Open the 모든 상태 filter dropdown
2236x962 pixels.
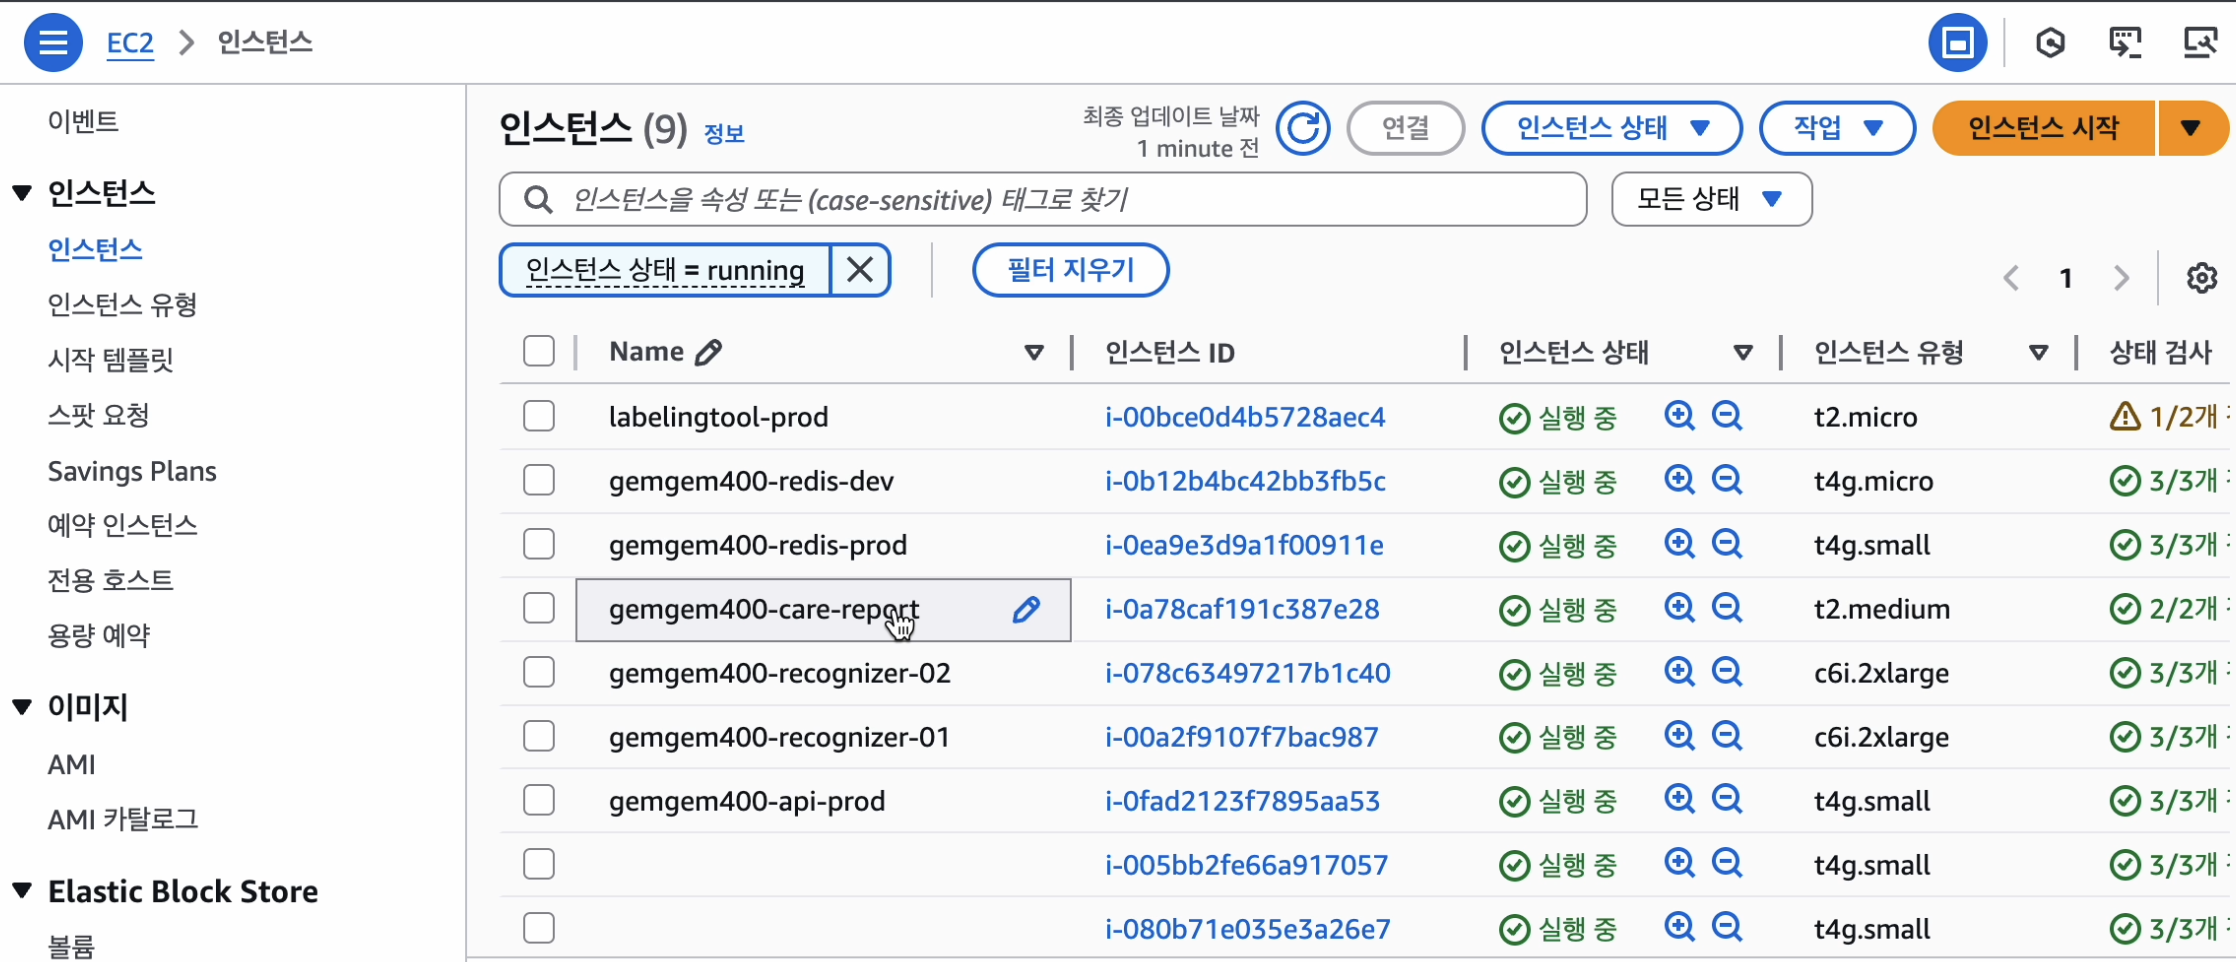(1710, 199)
